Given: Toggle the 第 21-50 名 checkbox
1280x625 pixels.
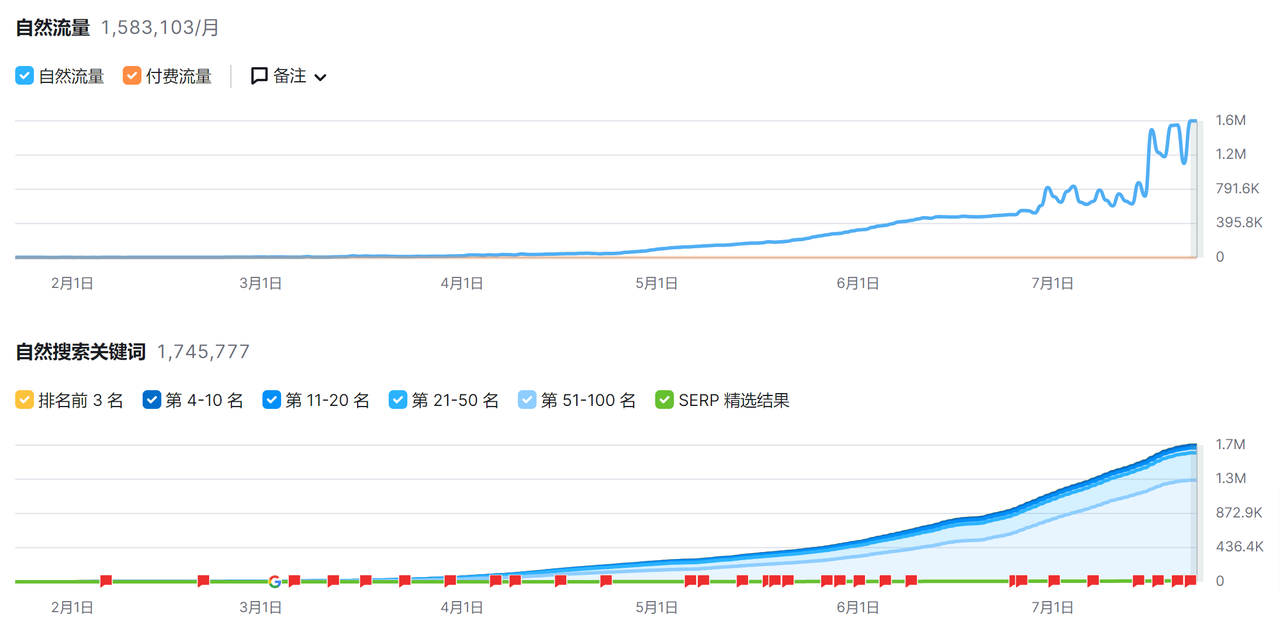Looking at the screenshot, I should pos(398,400).
